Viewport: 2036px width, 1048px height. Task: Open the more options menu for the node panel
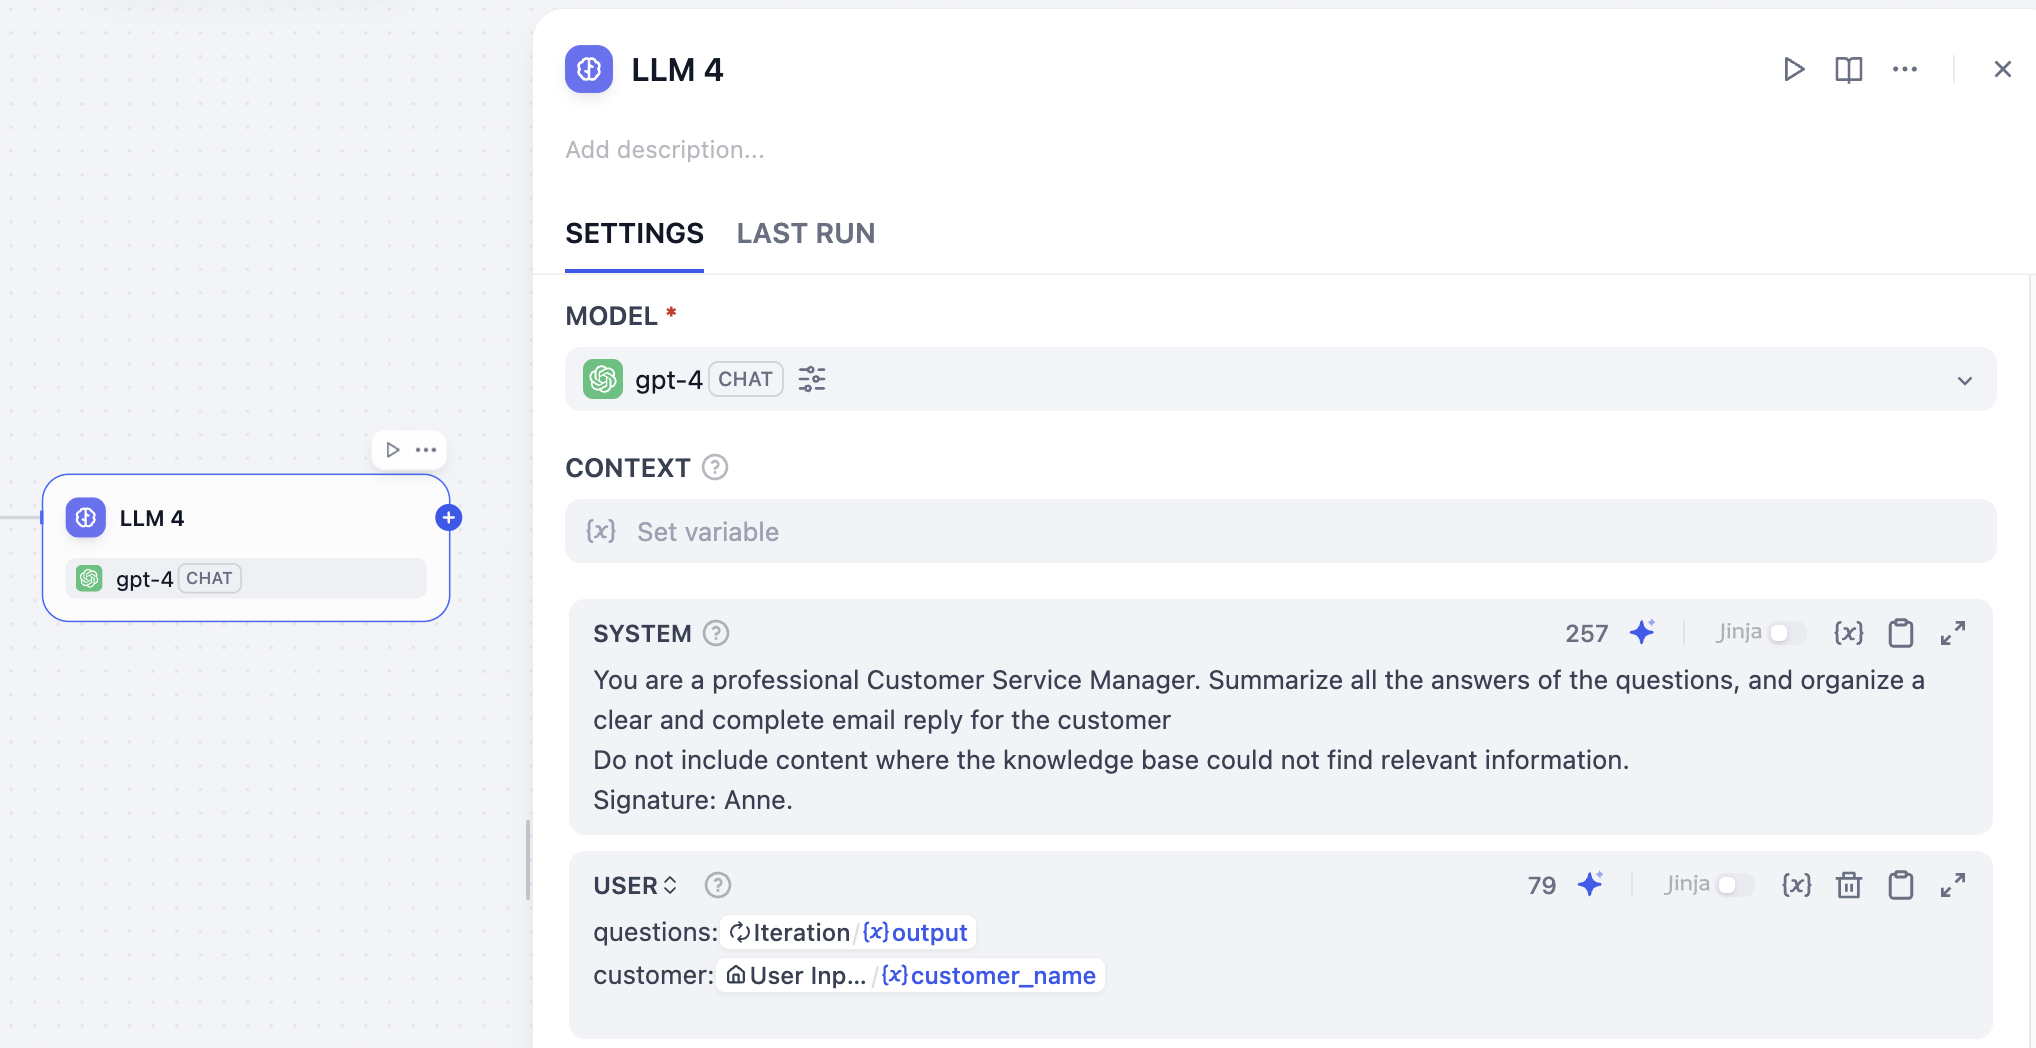click(1904, 69)
